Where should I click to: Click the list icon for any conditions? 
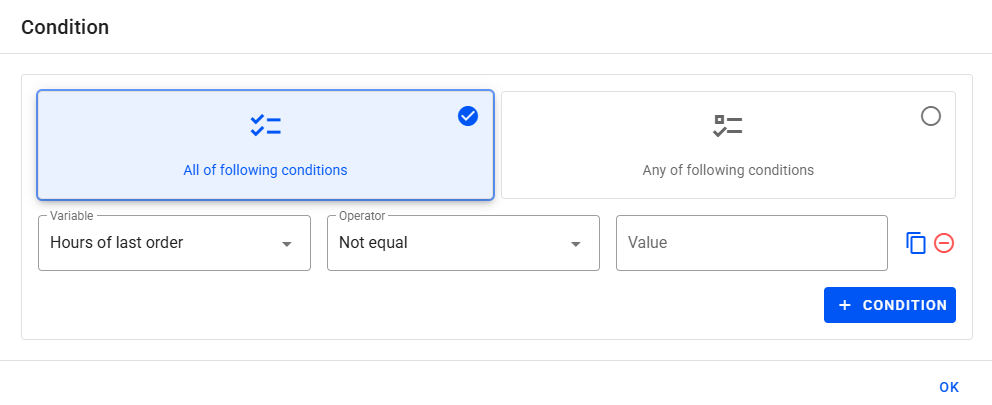tap(728, 126)
